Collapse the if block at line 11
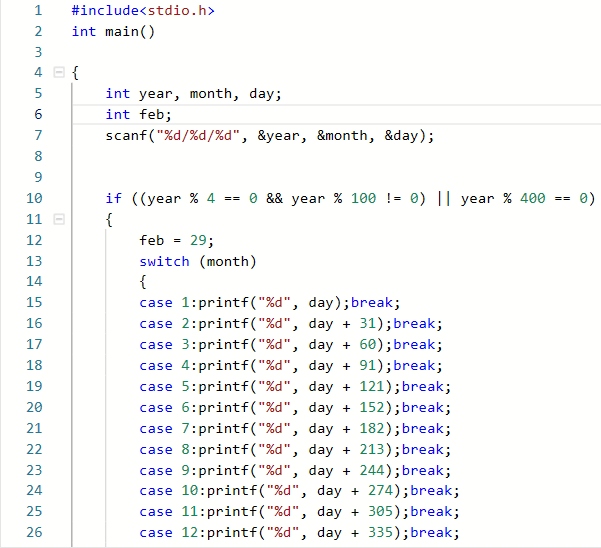 [x=59, y=219]
